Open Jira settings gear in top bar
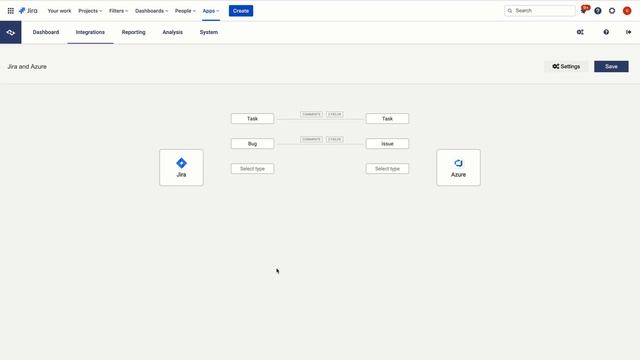Image resolution: width=640 pixels, height=360 pixels. [x=612, y=11]
